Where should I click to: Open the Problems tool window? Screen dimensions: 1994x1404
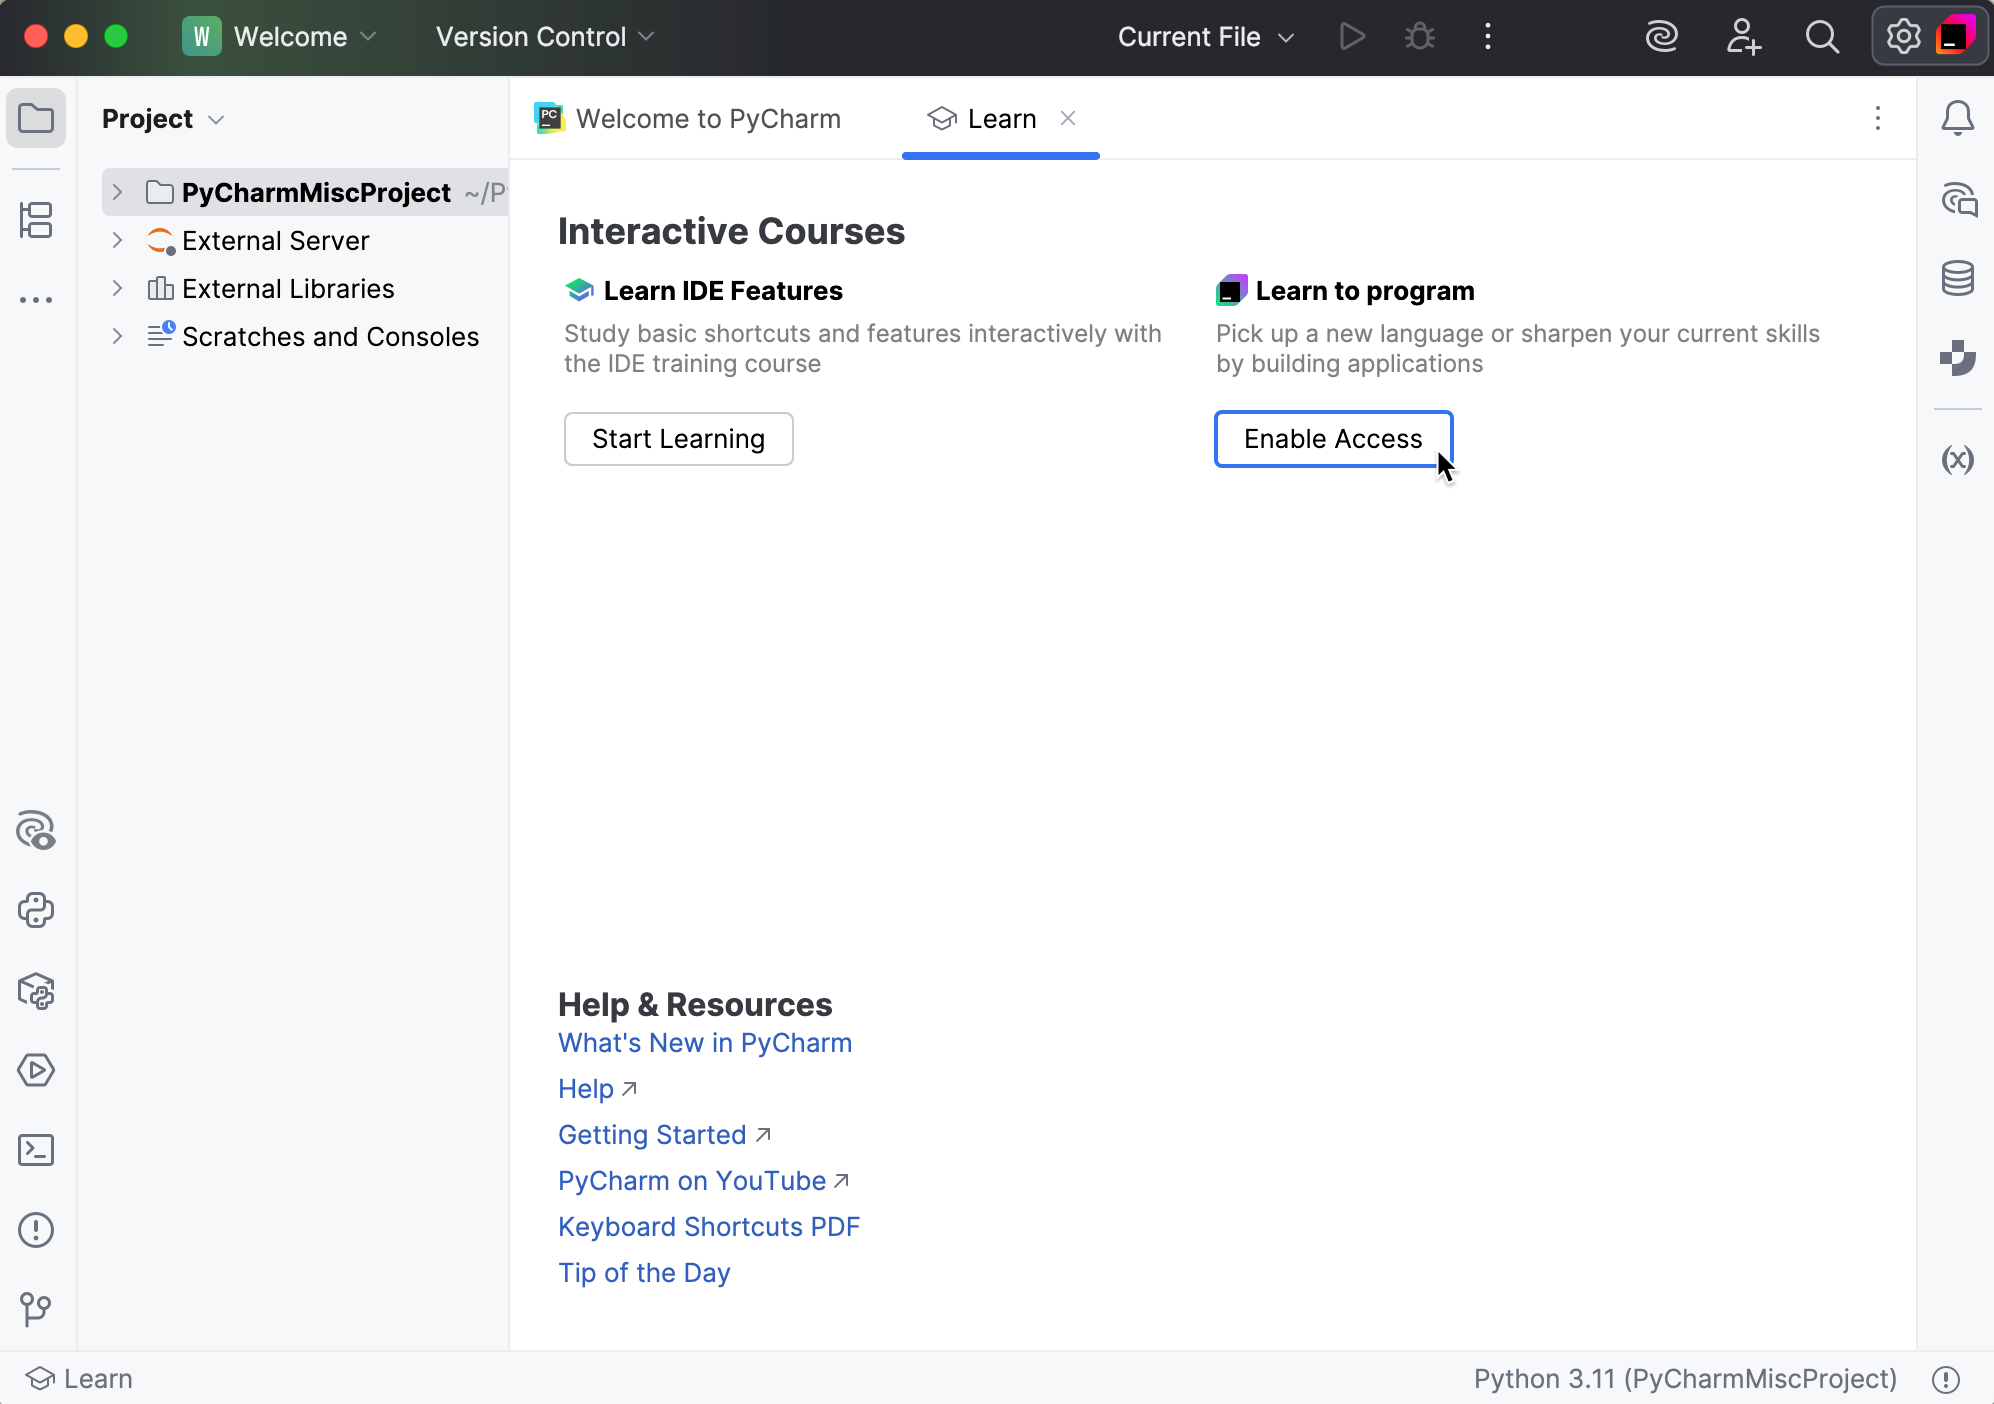pos(36,1230)
